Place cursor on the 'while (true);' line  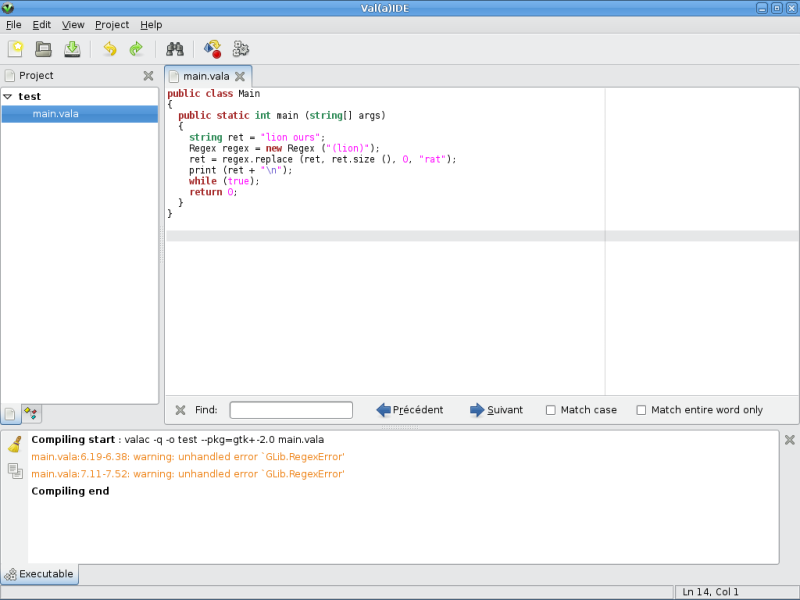pyautogui.click(x=224, y=181)
